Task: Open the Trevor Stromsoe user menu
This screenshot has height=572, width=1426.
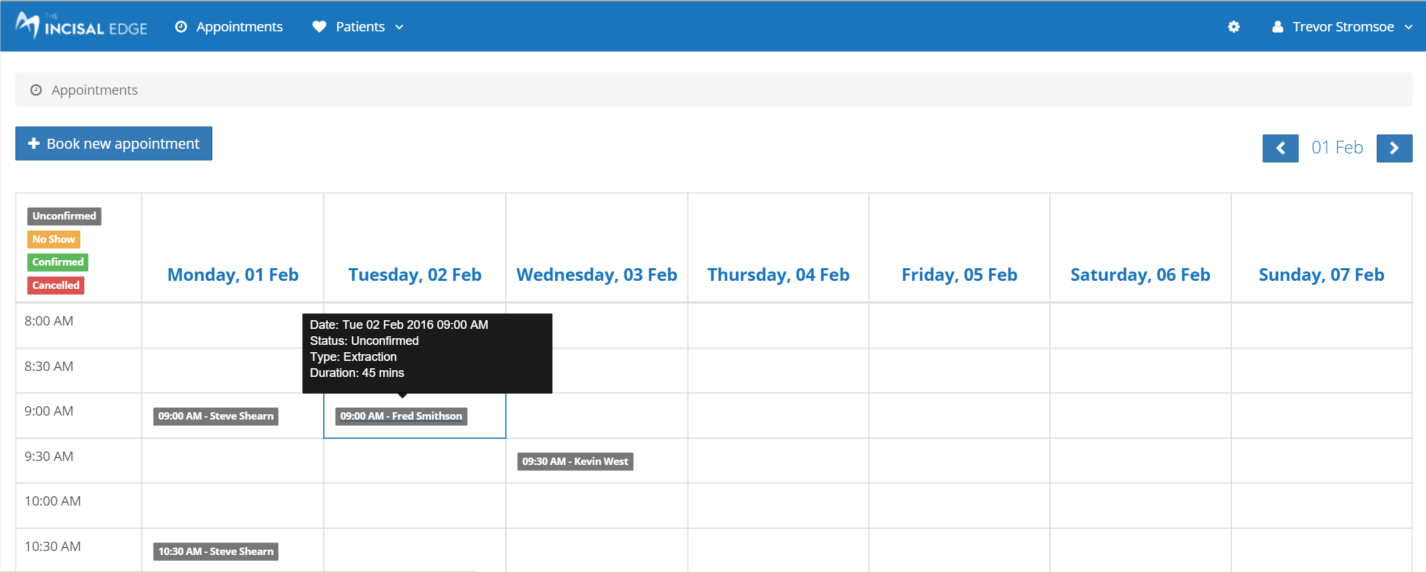Action: pyautogui.click(x=1343, y=27)
